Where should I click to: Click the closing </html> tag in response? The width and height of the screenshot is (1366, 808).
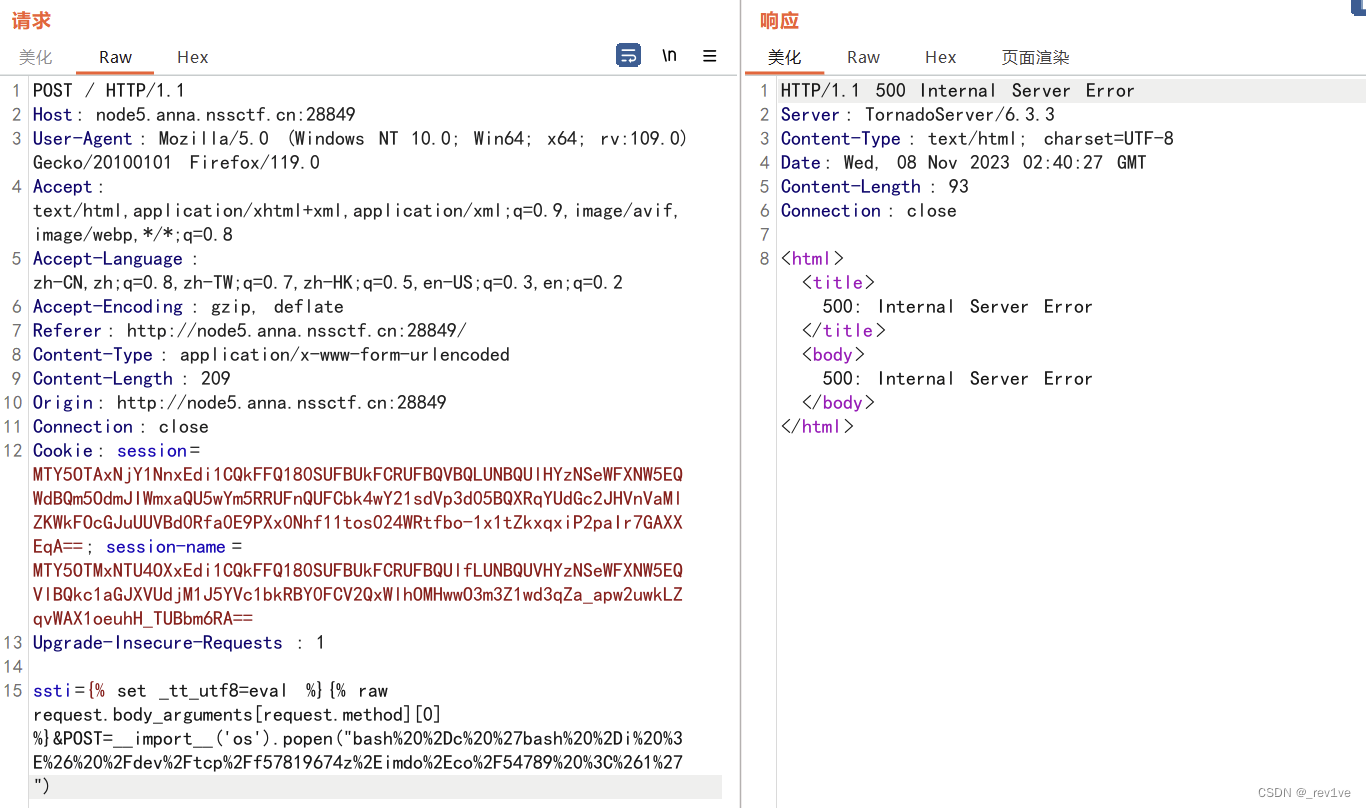pyautogui.click(x=817, y=426)
